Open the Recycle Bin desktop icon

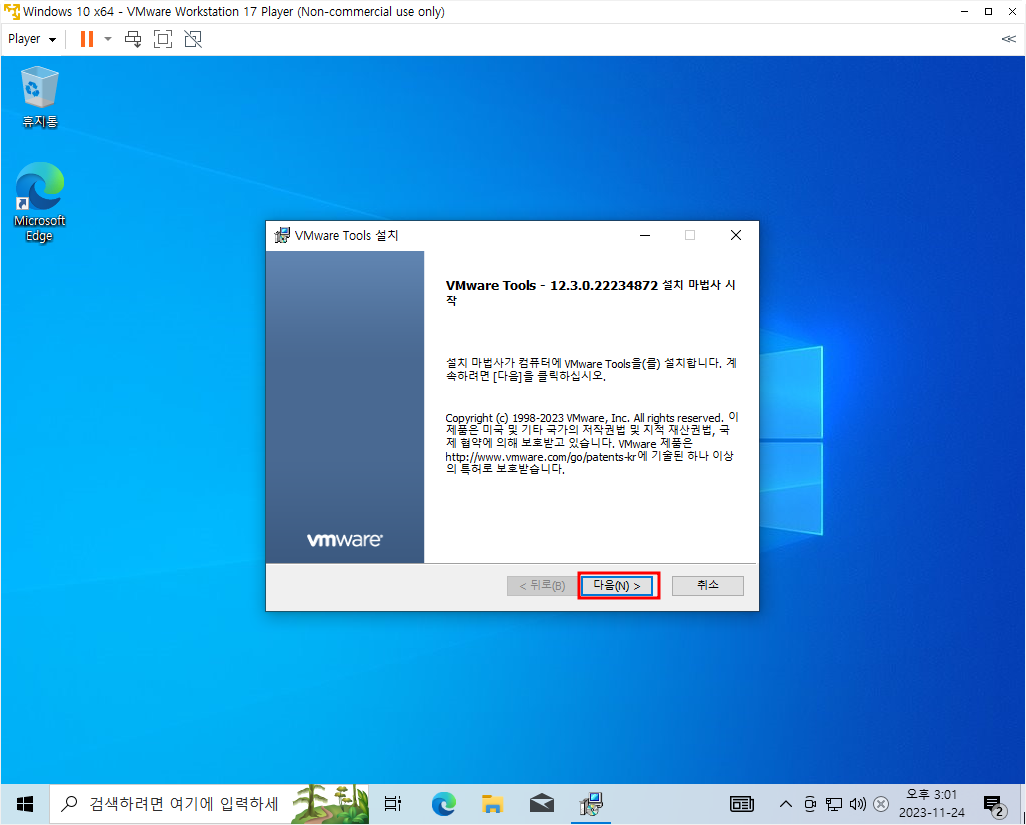[40, 97]
